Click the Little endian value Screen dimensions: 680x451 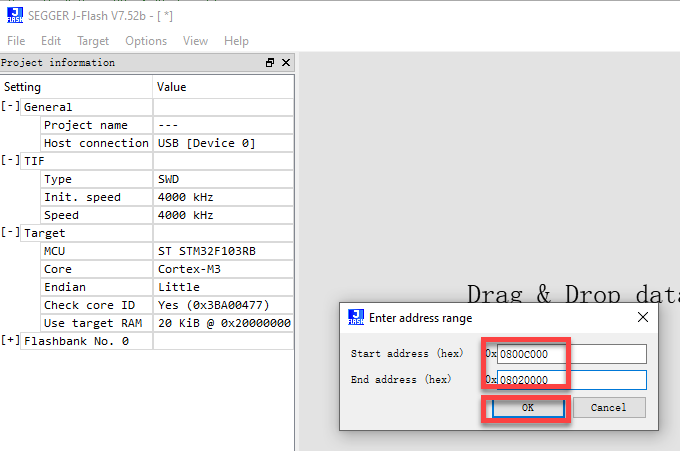click(179, 287)
